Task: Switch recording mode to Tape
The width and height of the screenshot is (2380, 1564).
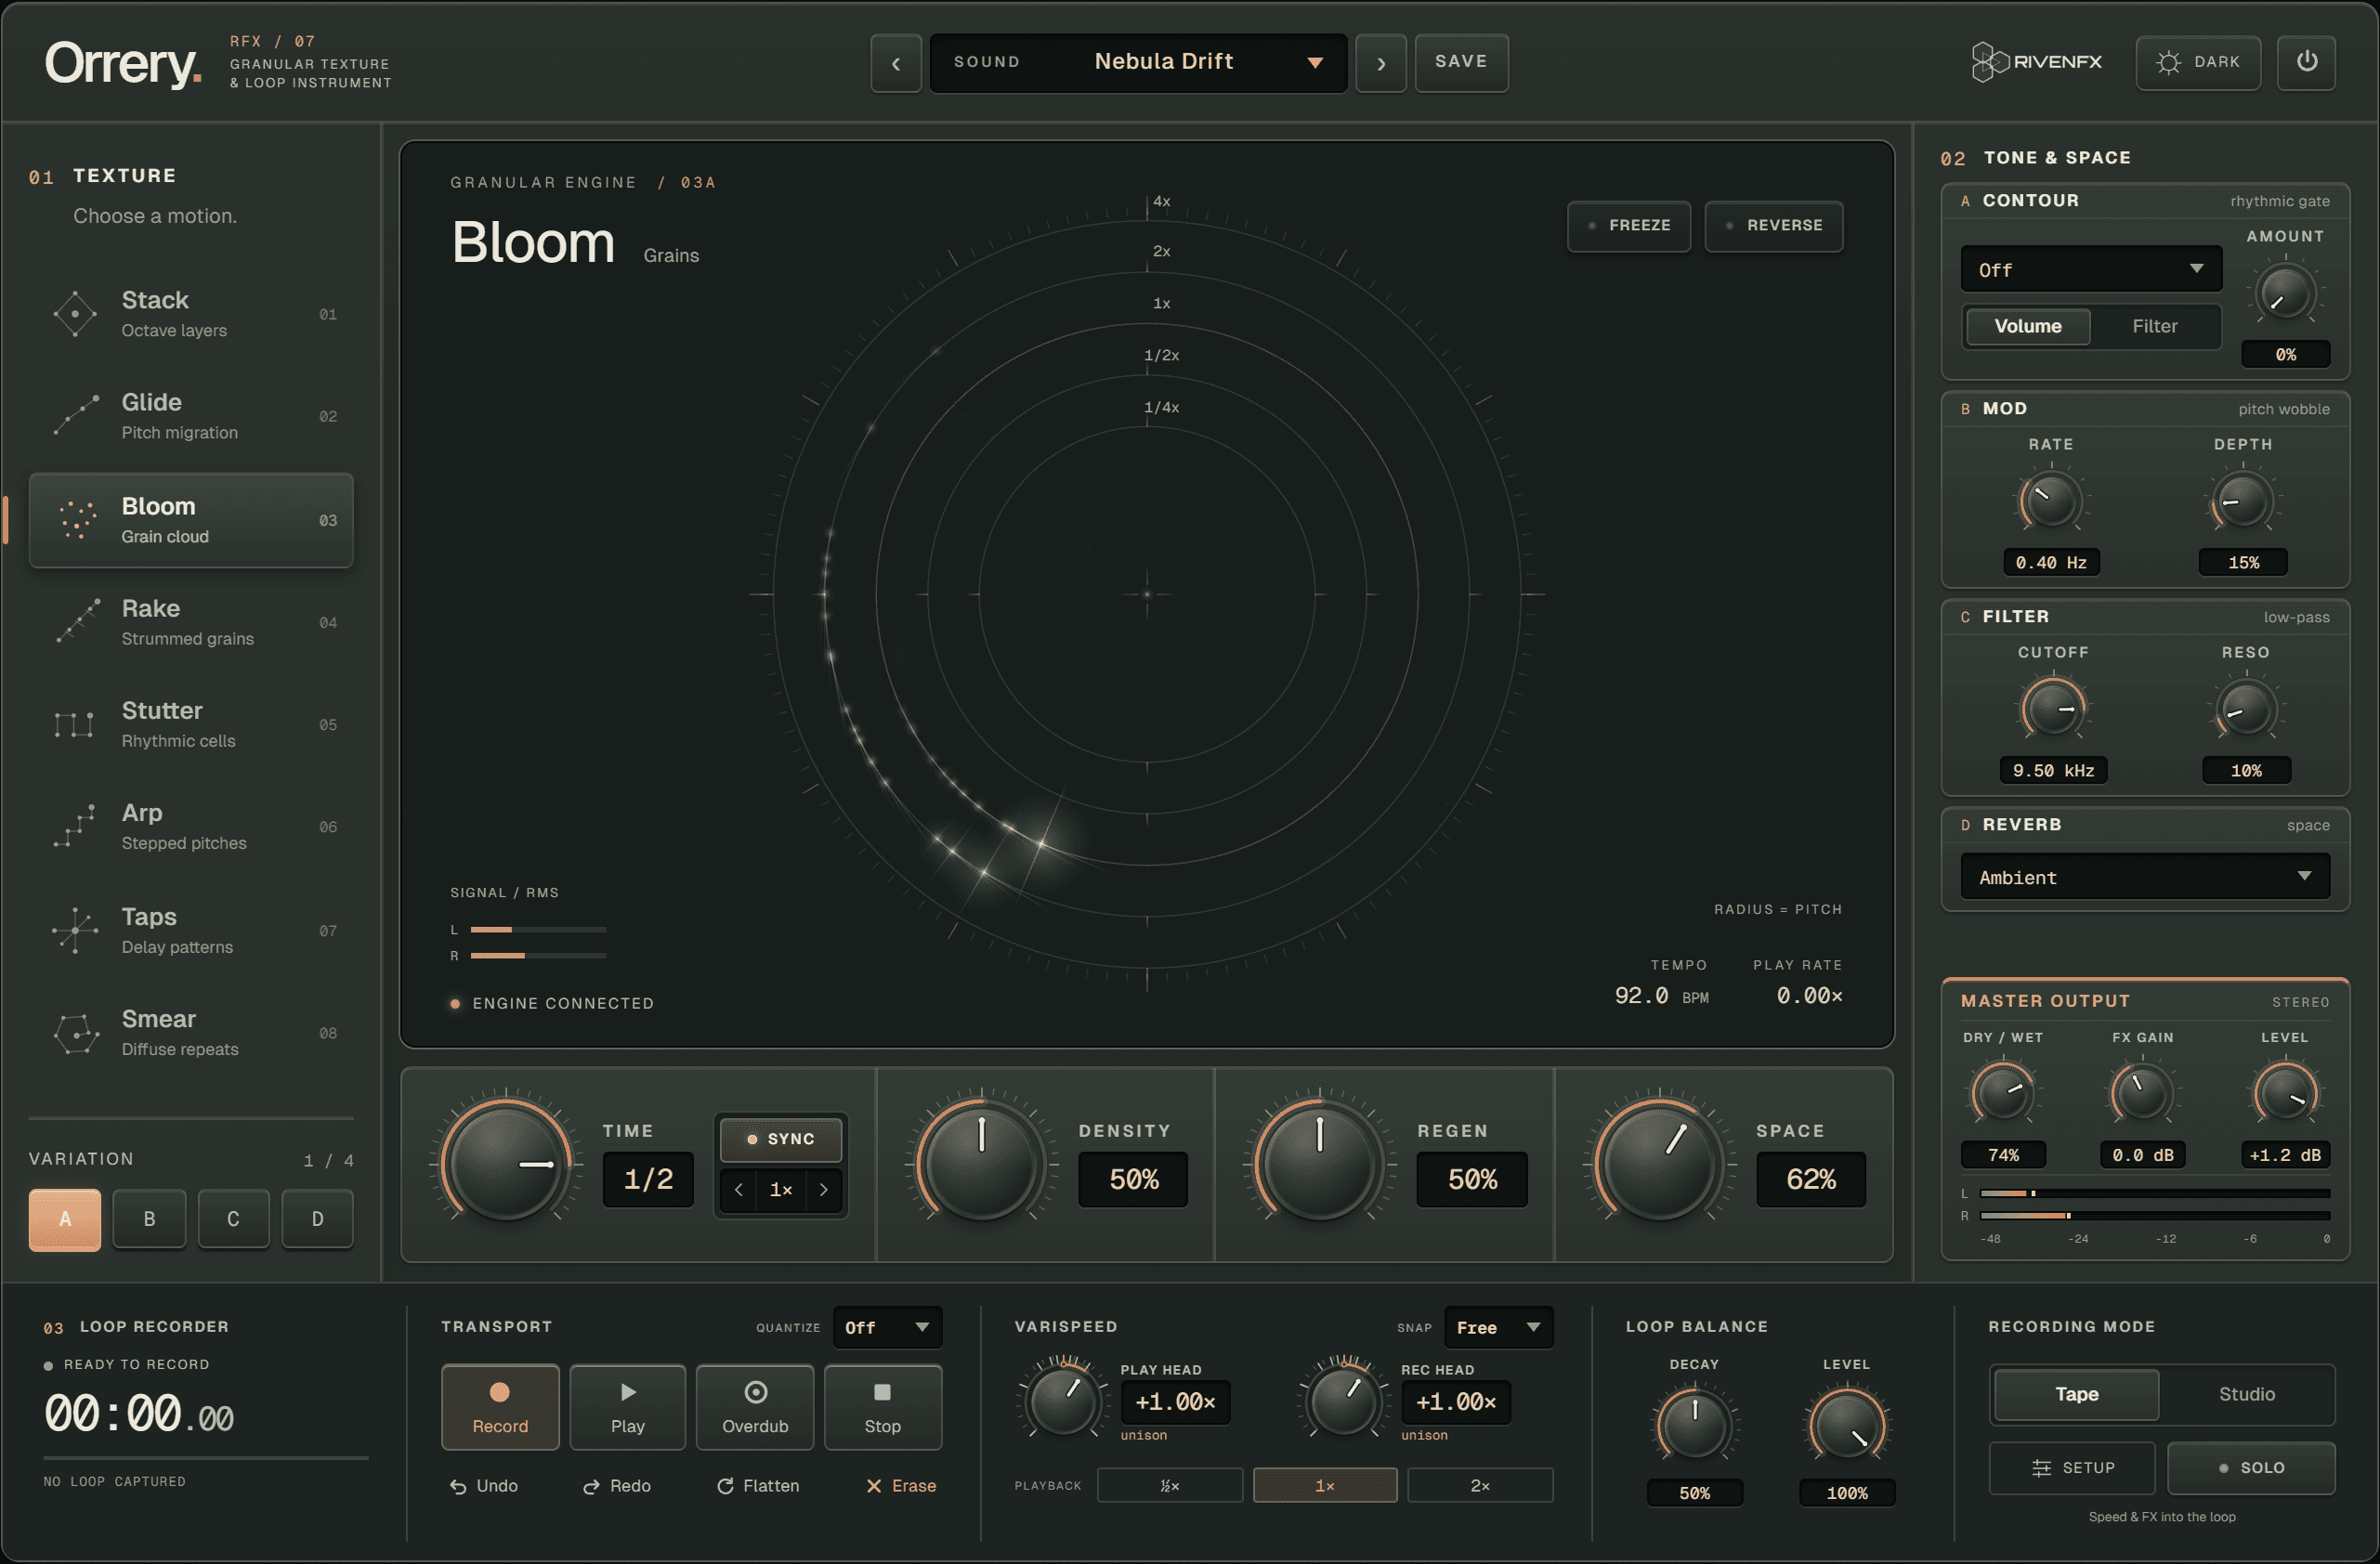Action: tap(2076, 1395)
